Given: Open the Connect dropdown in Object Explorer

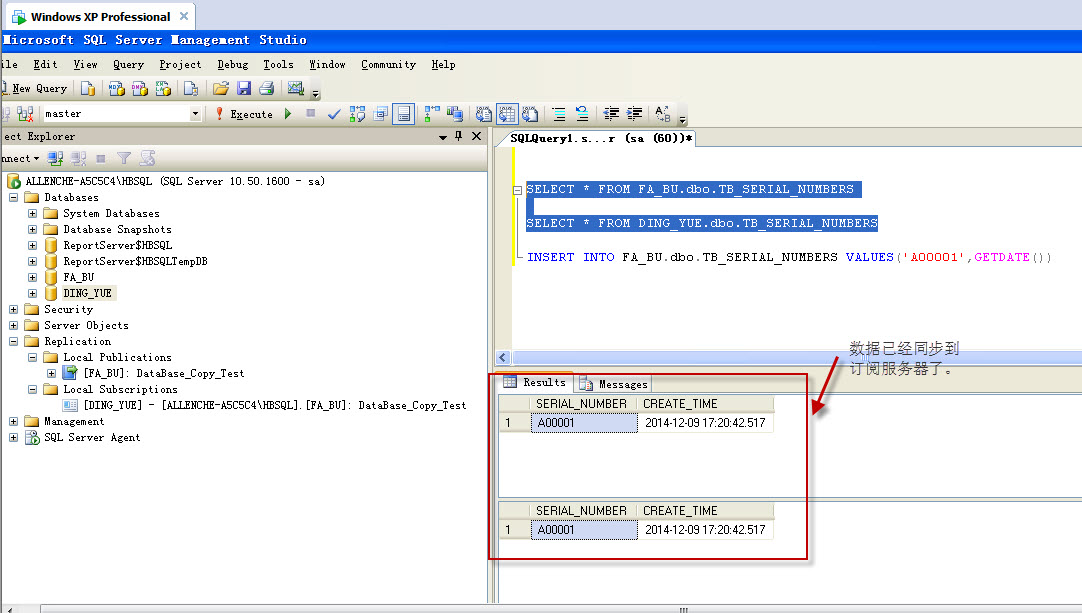Looking at the screenshot, I should [19, 159].
